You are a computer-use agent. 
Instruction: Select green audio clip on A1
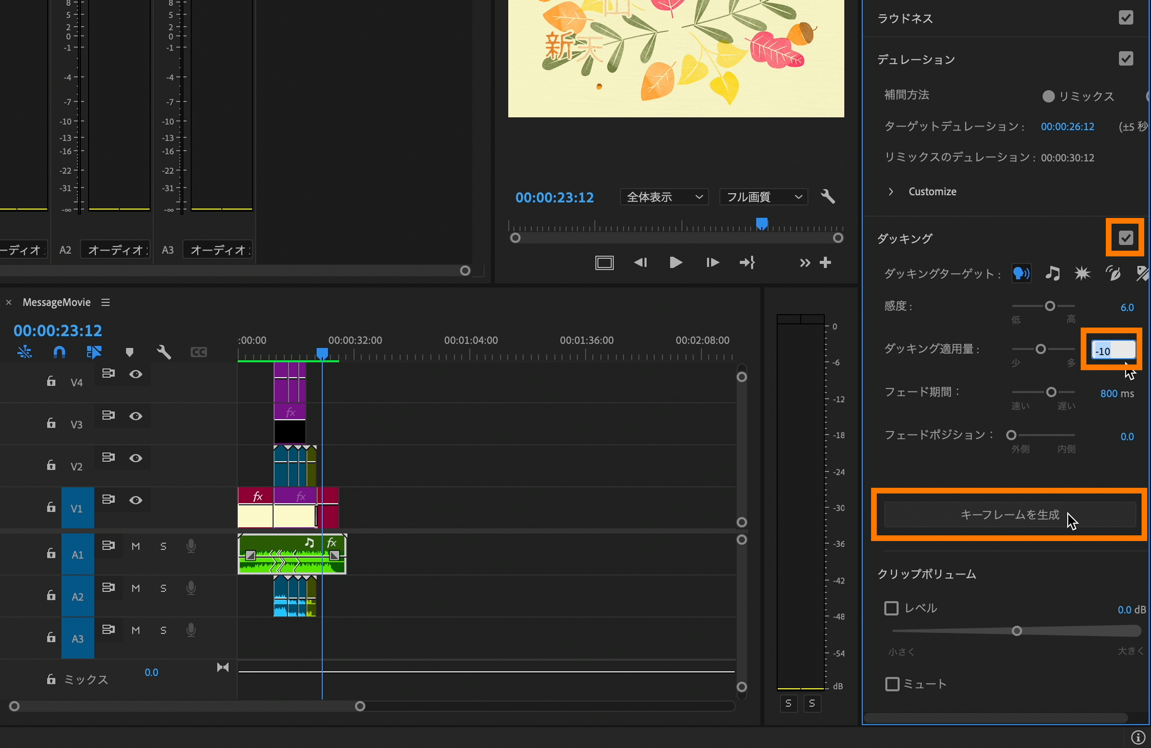coord(292,554)
